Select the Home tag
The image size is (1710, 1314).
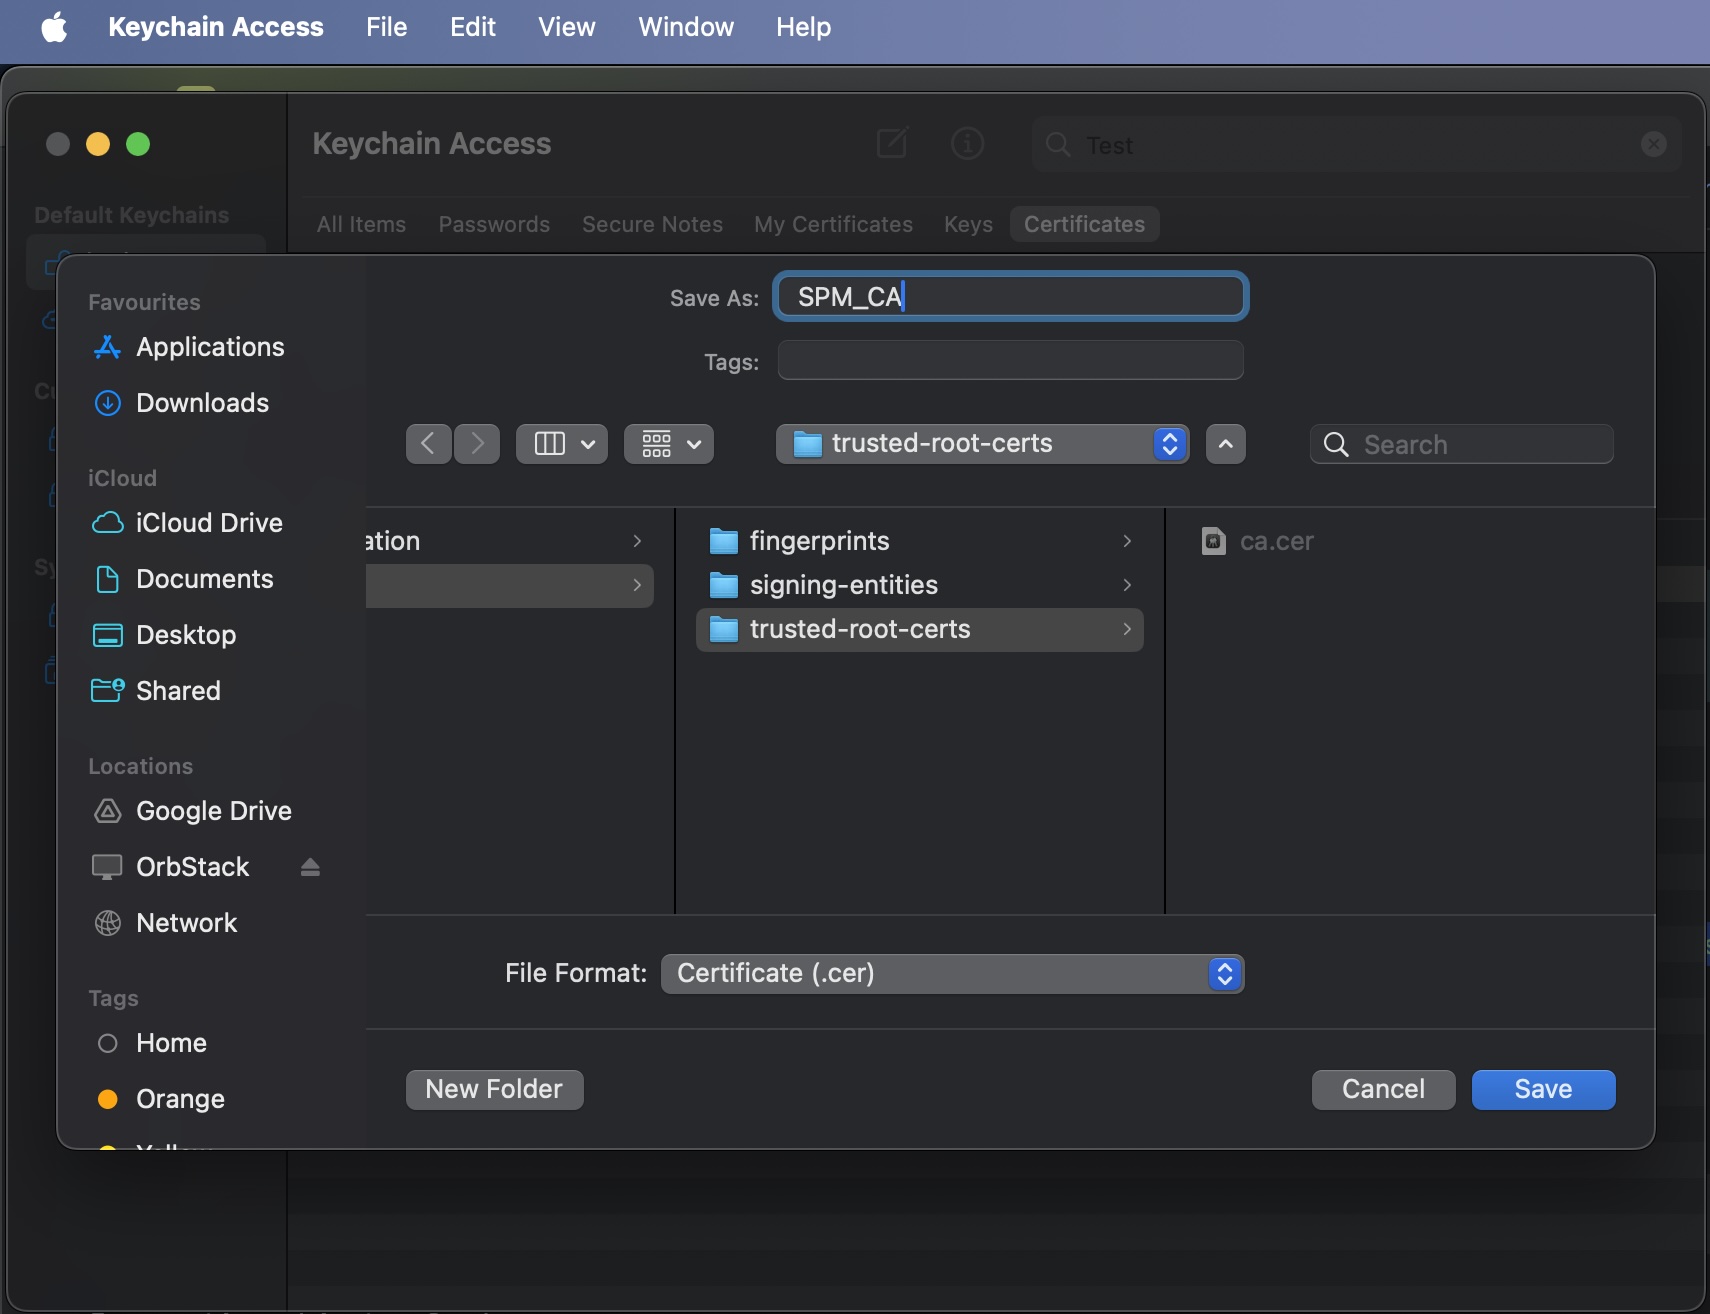point(152,1043)
